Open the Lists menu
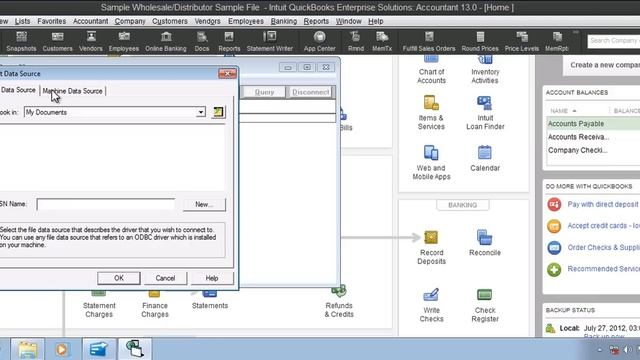Viewport: 640px width, 360px height. click(22, 21)
